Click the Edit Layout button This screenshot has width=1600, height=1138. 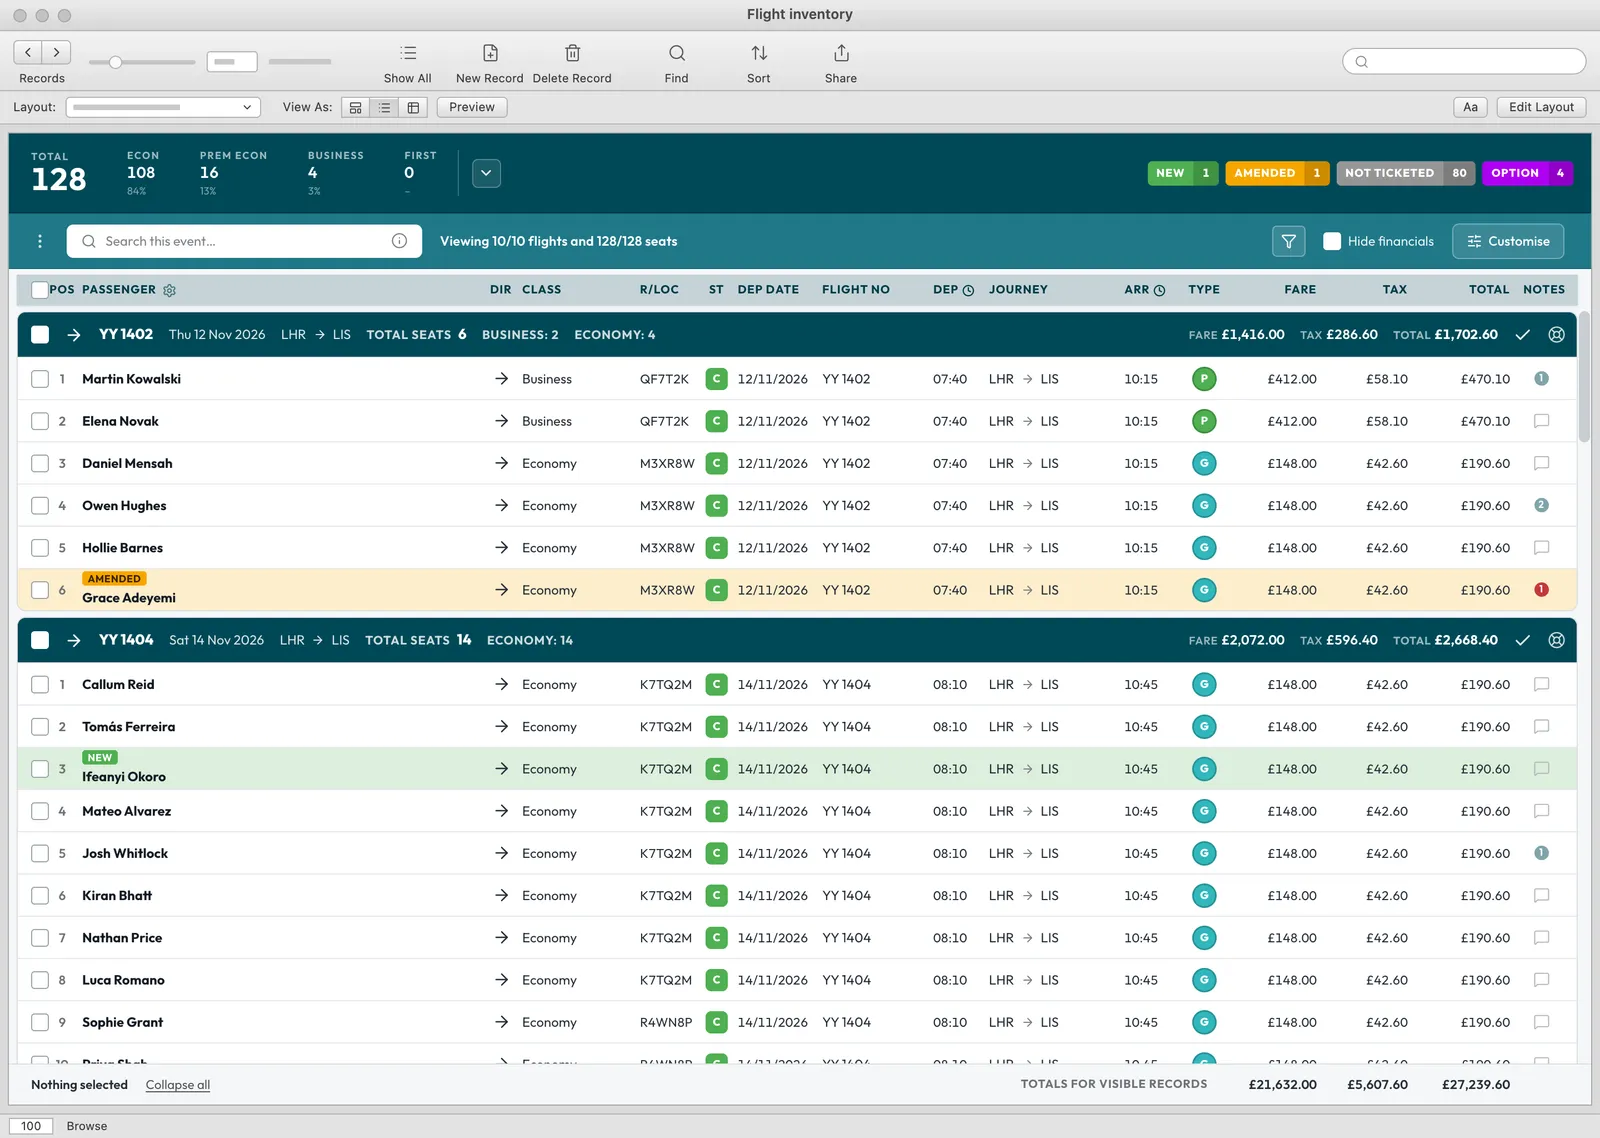(1541, 107)
